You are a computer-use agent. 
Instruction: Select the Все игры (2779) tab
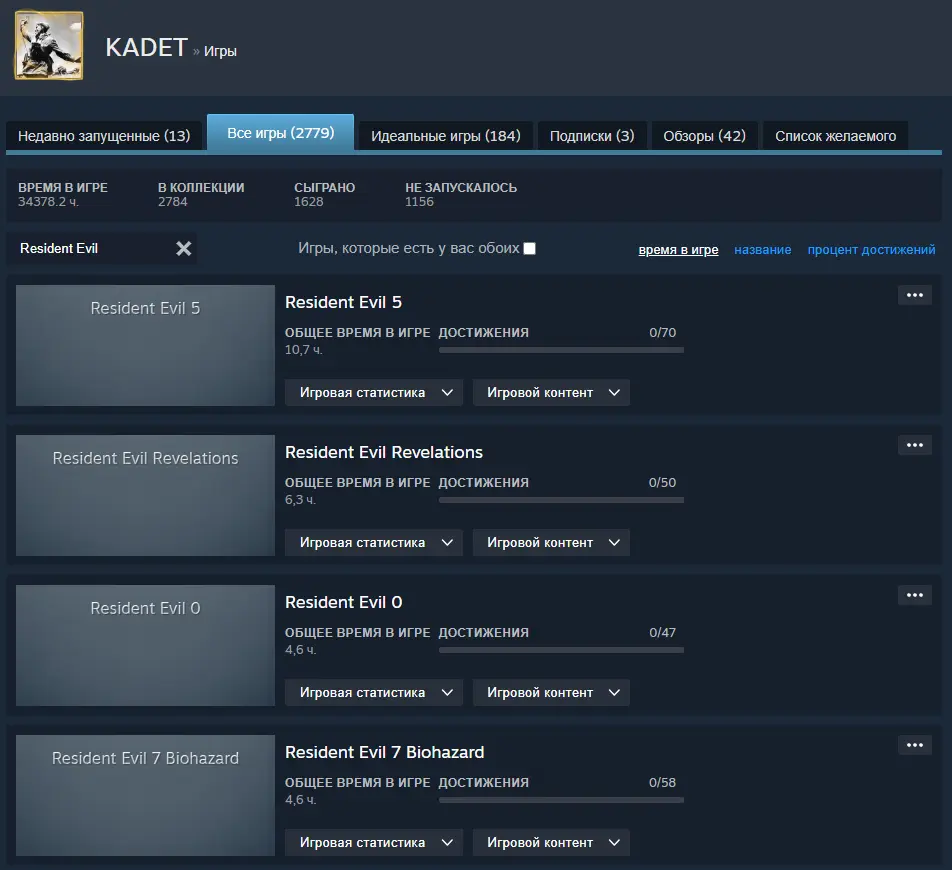coord(280,132)
